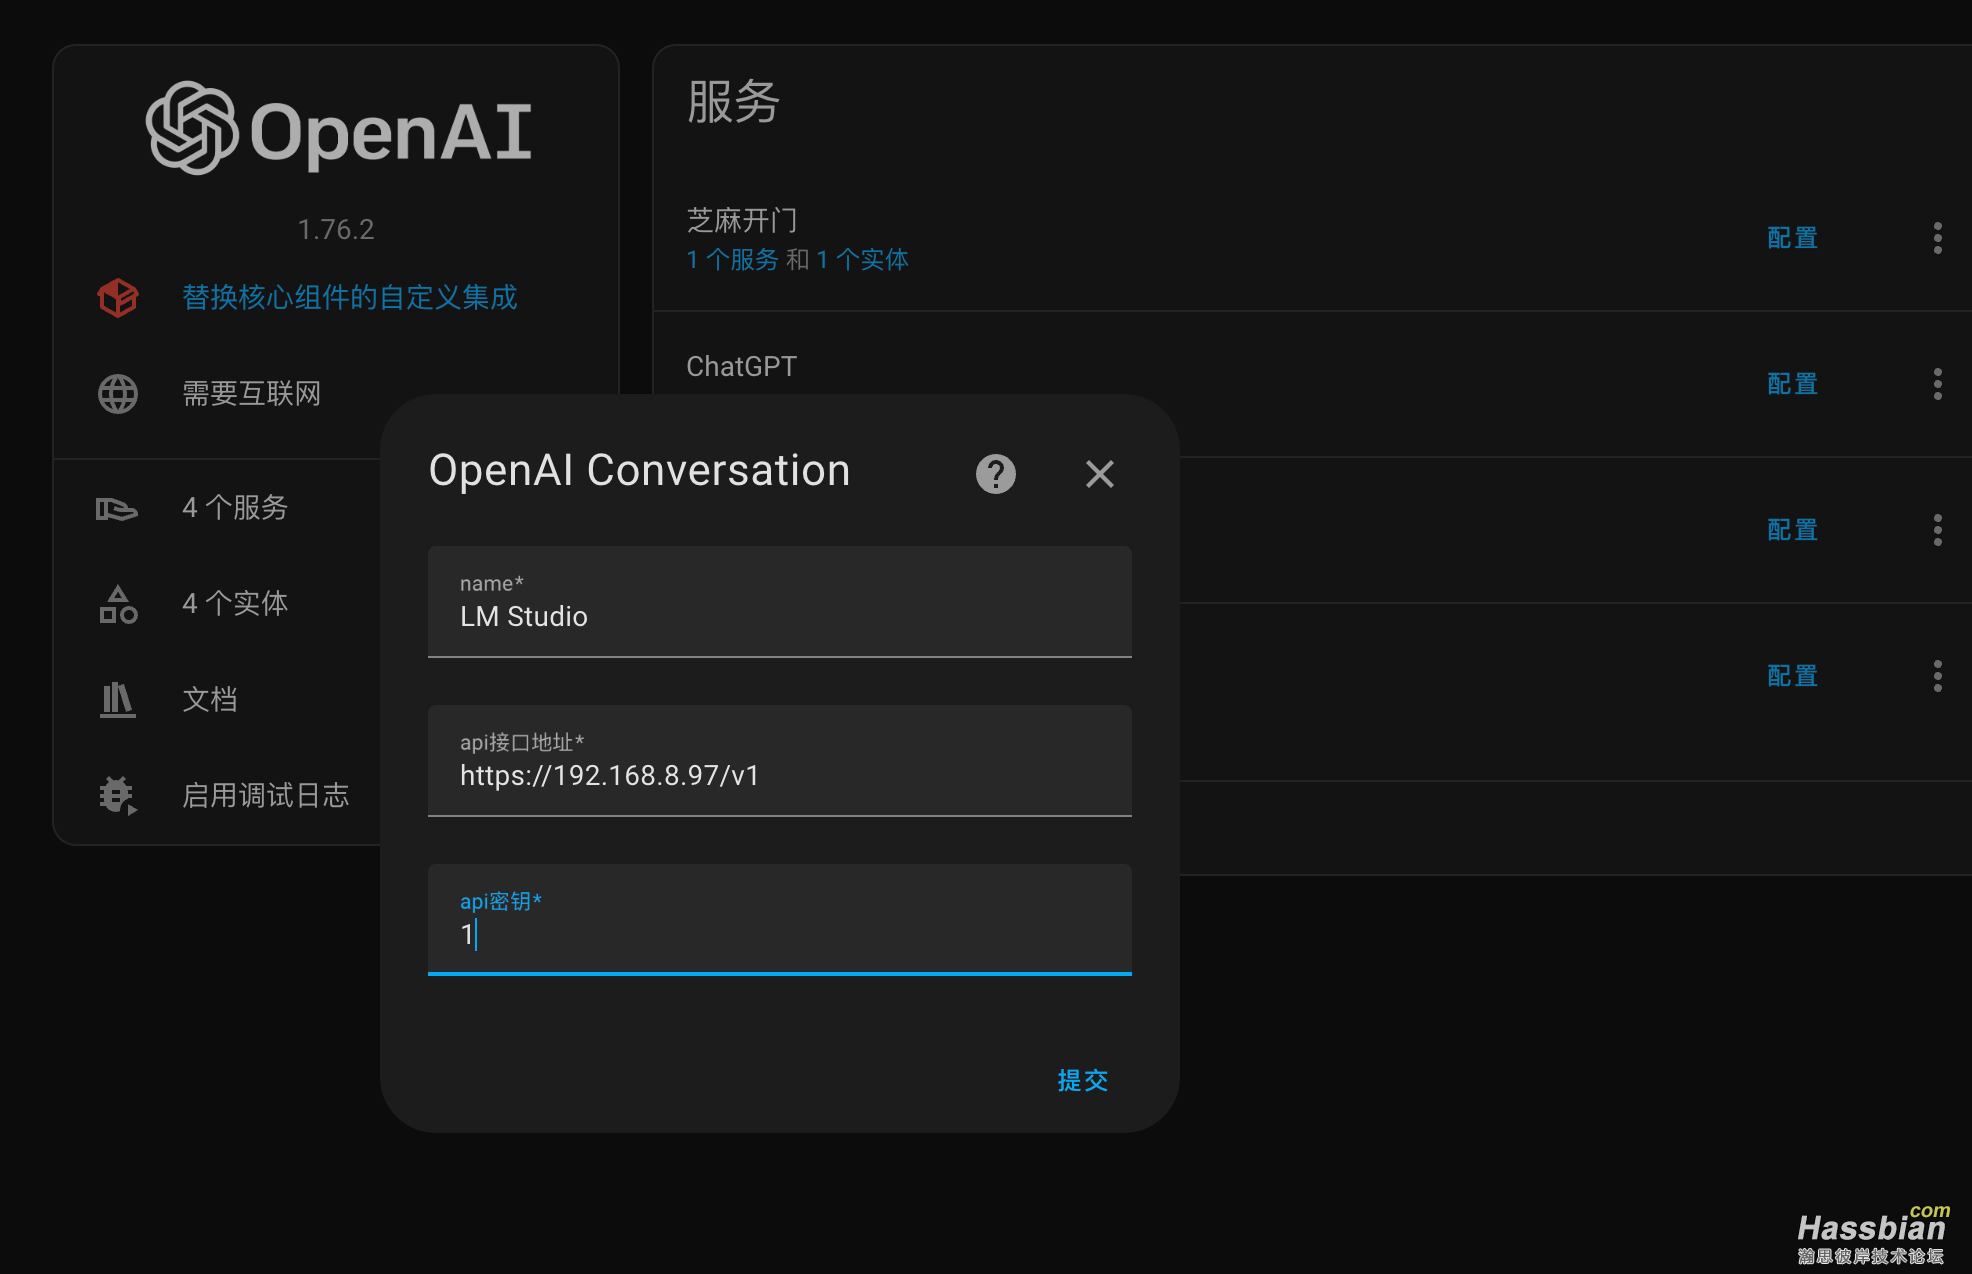
Task: Focus the api密钥 key field
Action: click(x=779, y=919)
